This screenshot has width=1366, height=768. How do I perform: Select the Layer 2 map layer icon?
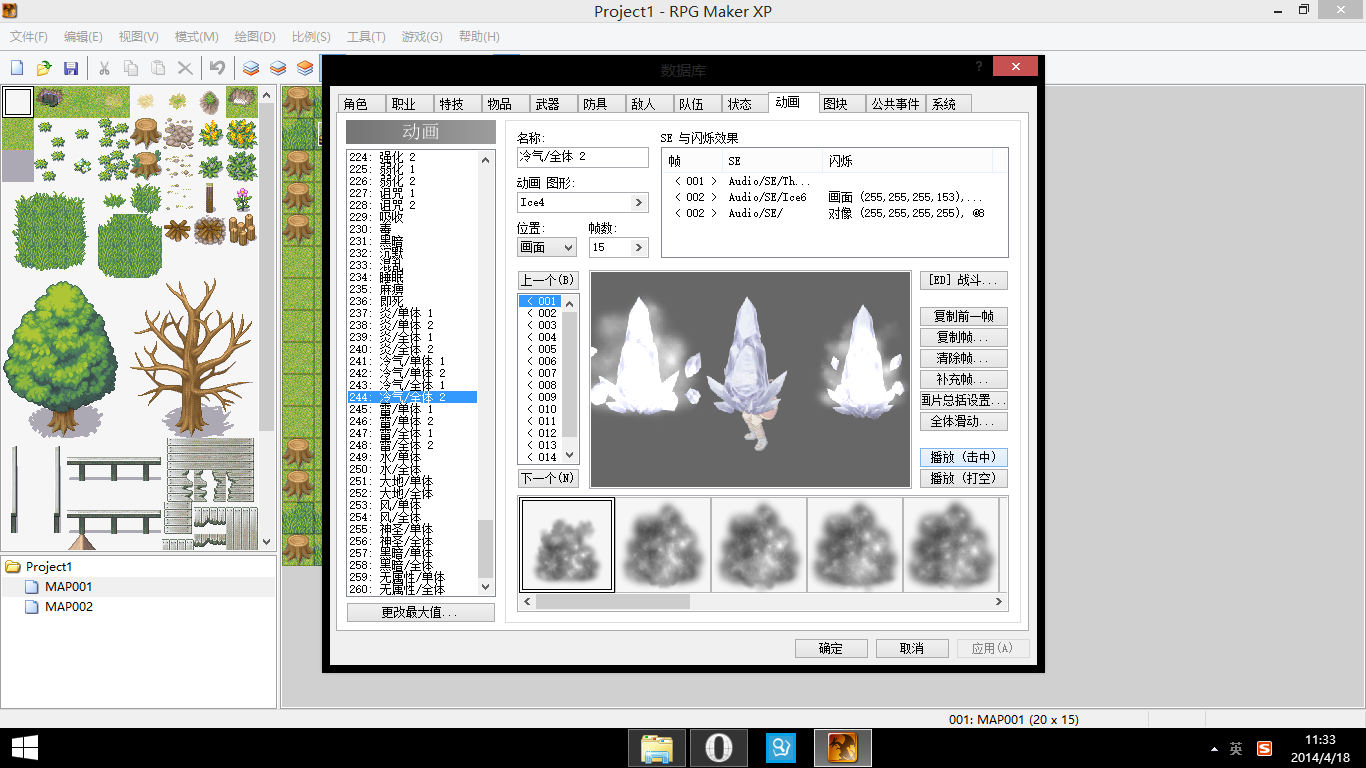[278, 68]
